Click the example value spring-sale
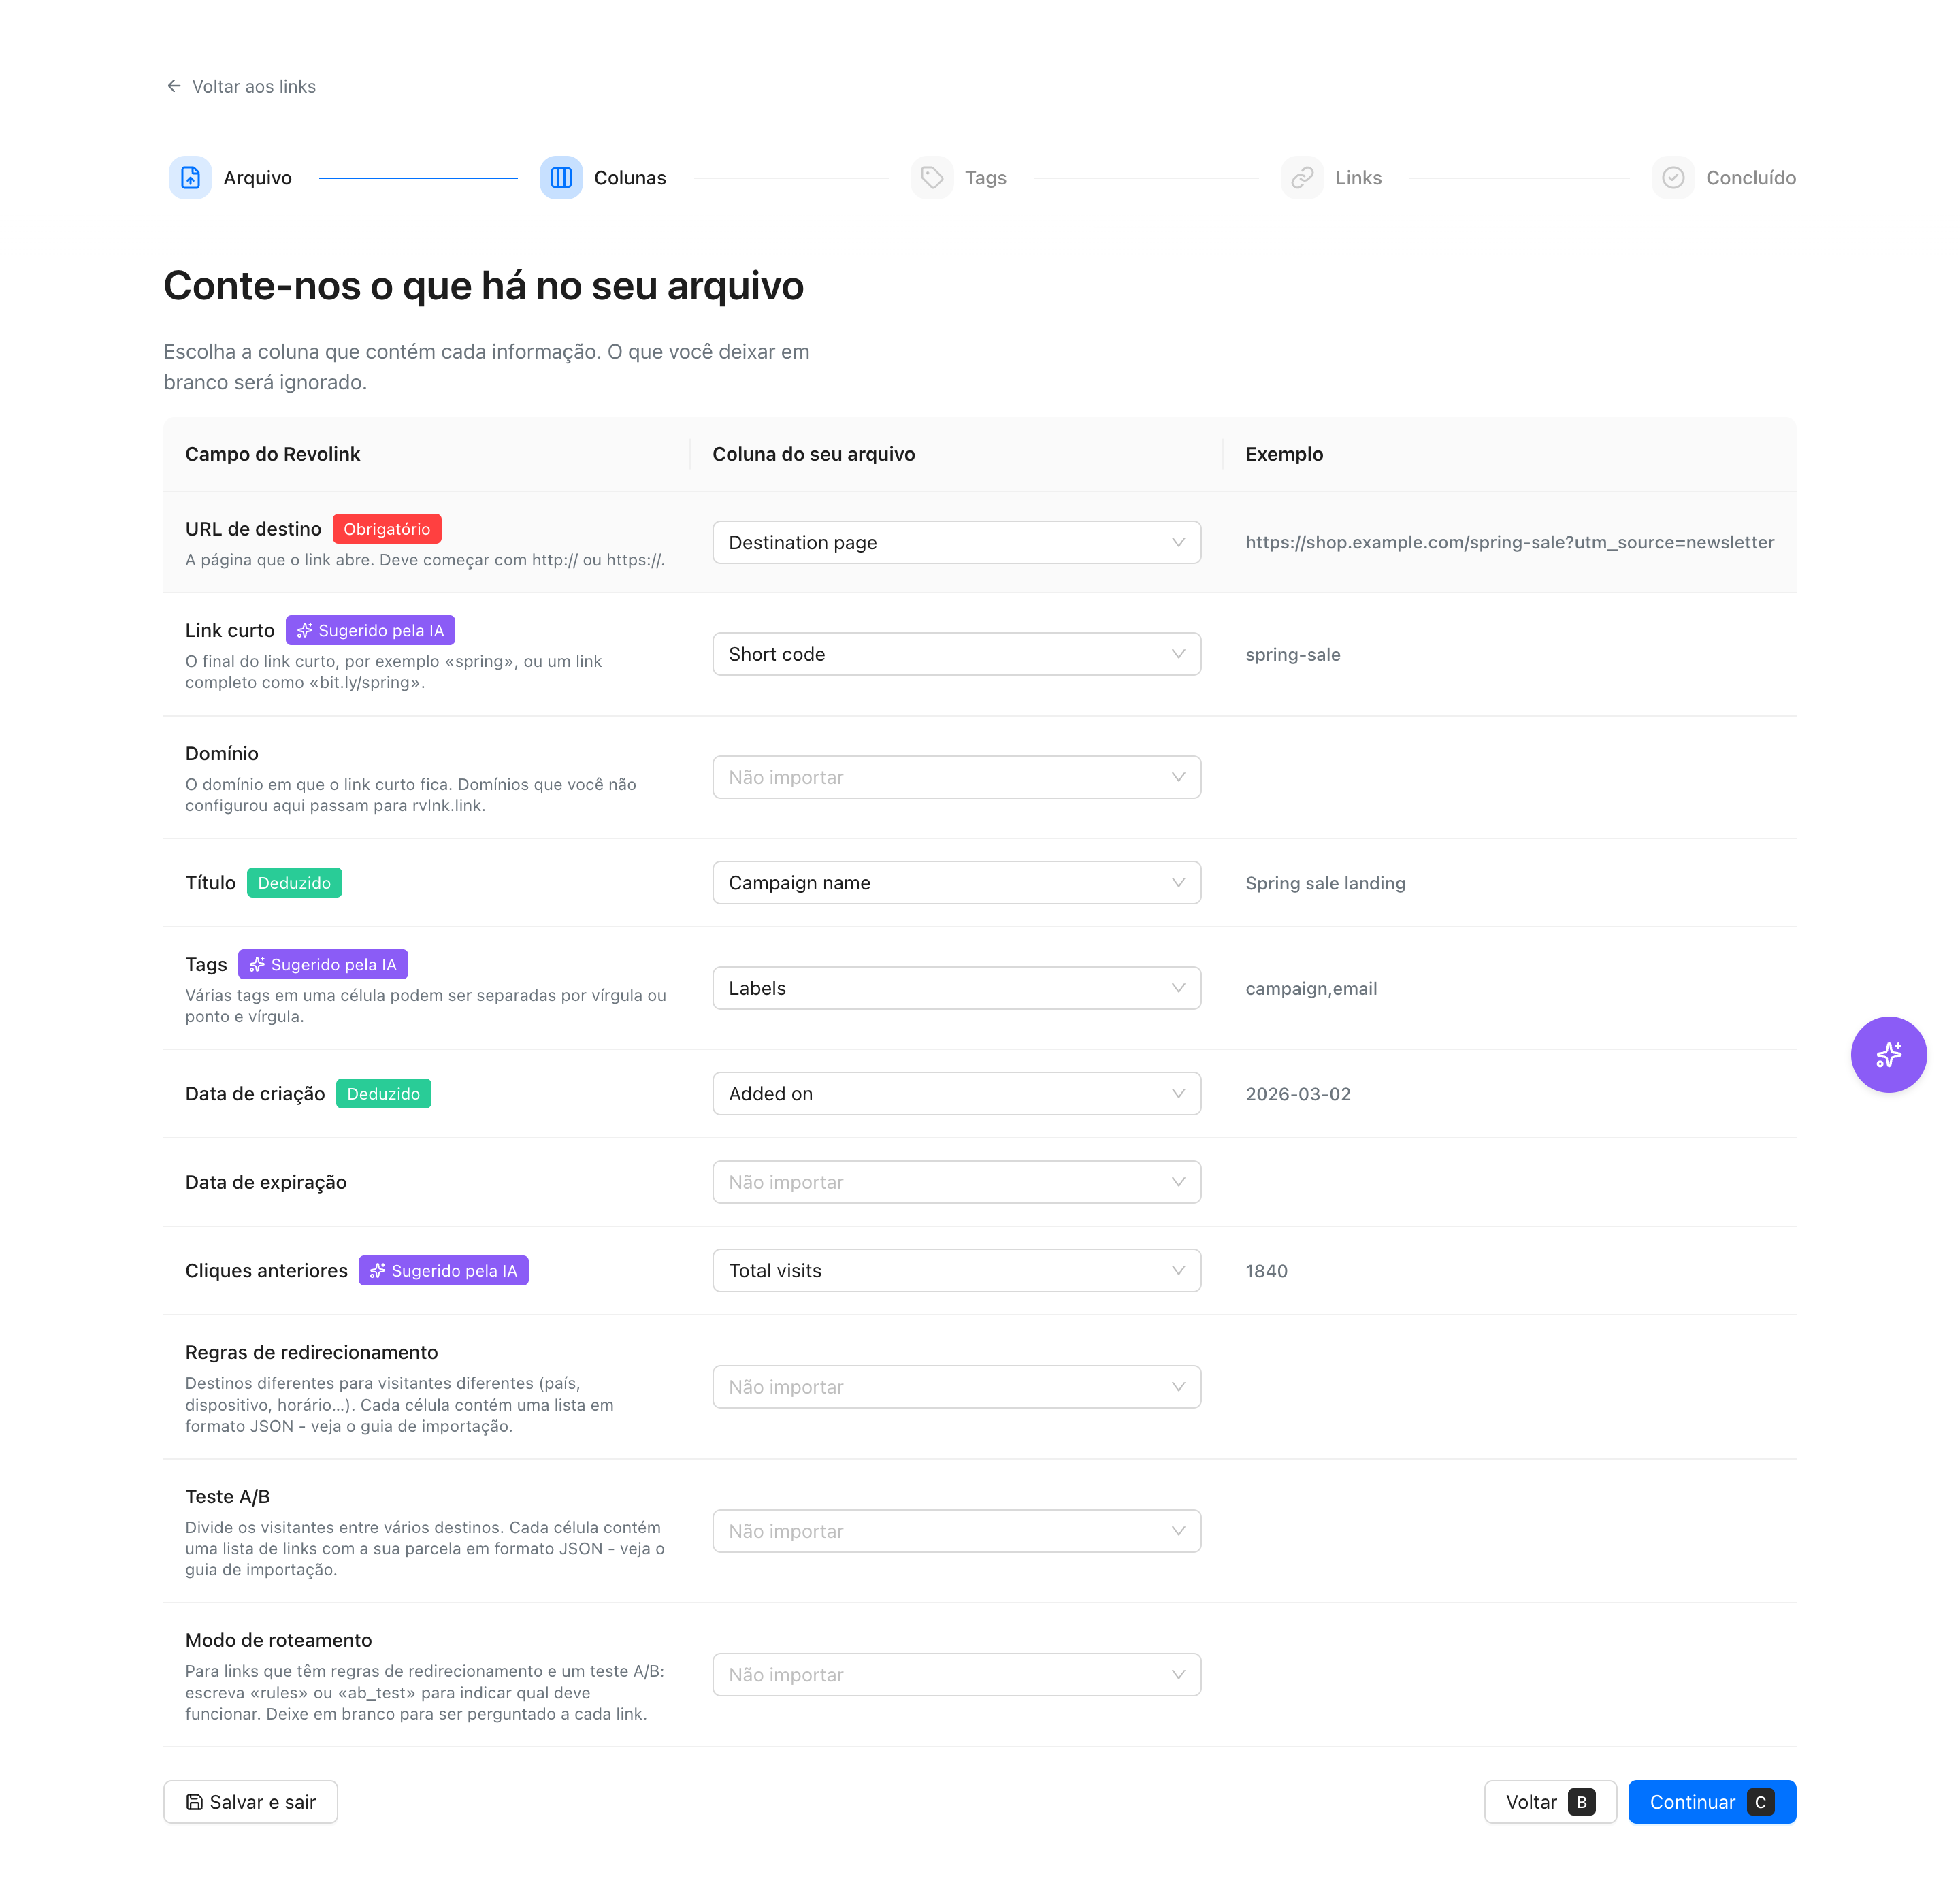The image size is (1960, 1889). click(1292, 655)
